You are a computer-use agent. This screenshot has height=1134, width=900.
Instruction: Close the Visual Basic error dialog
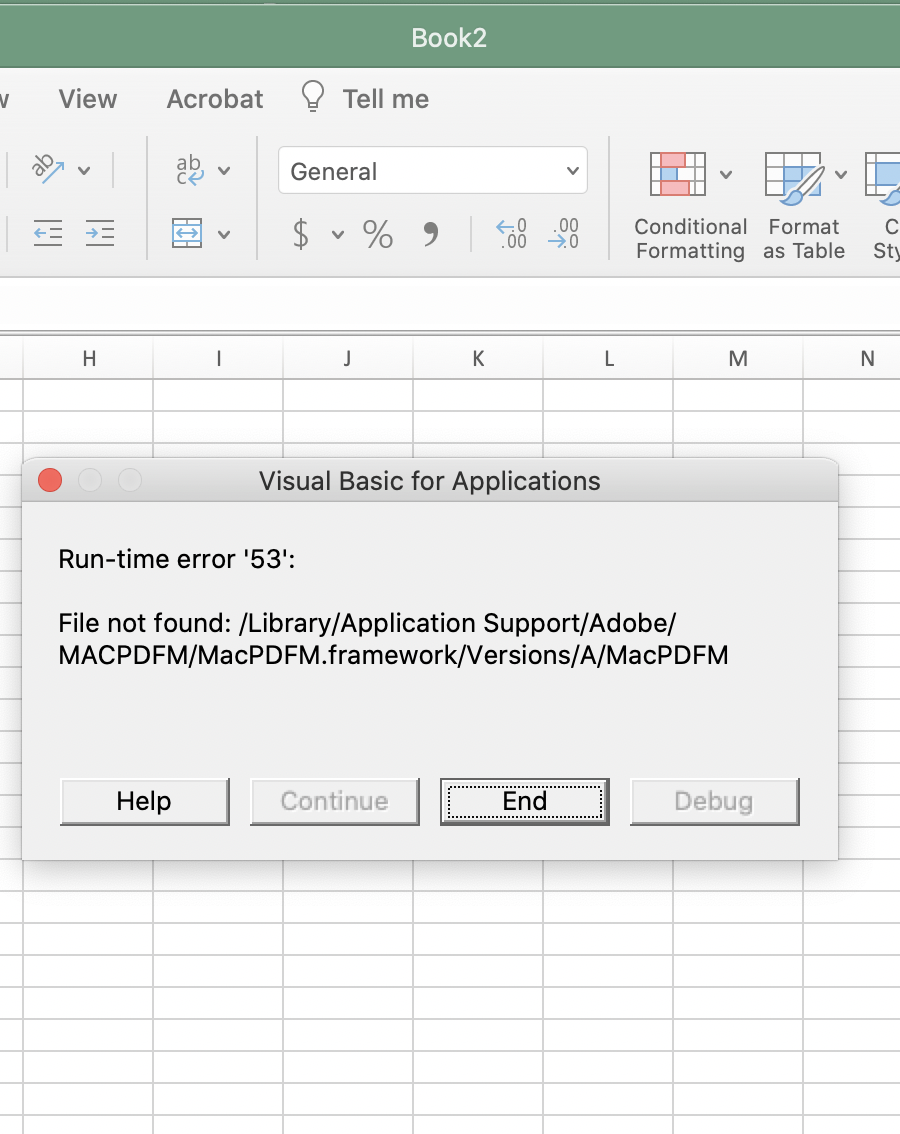[x=50, y=480]
